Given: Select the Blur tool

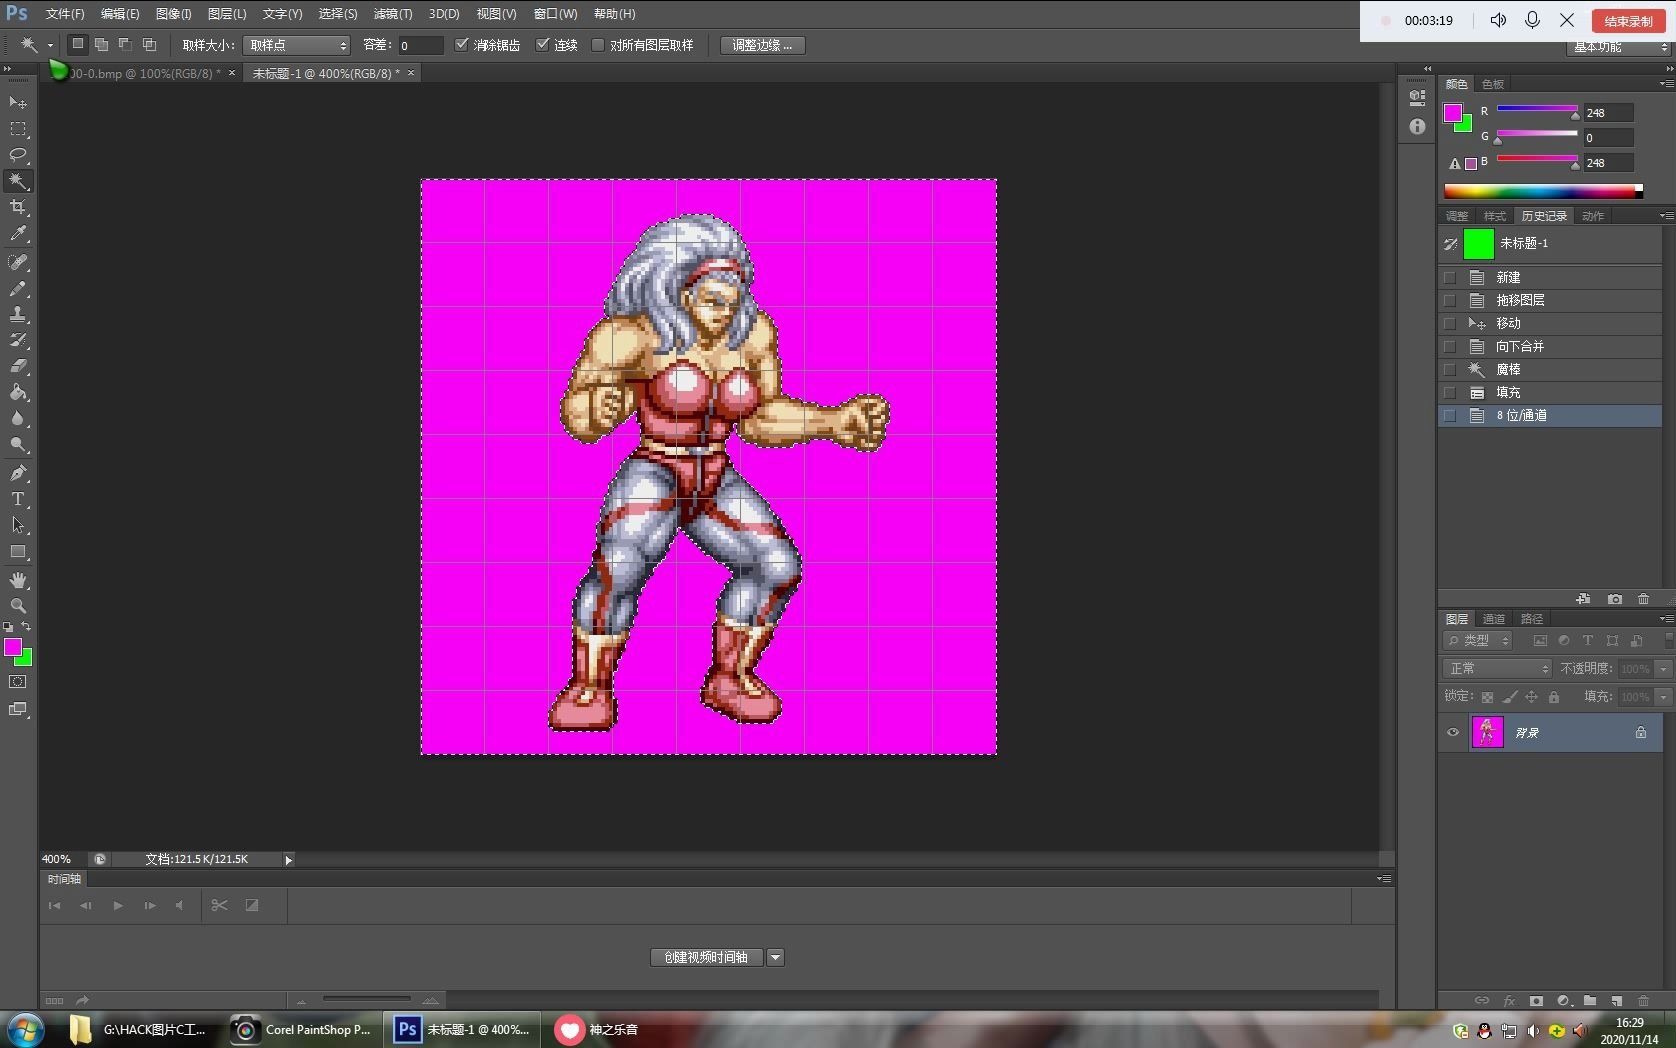Looking at the screenshot, I should tap(18, 419).
